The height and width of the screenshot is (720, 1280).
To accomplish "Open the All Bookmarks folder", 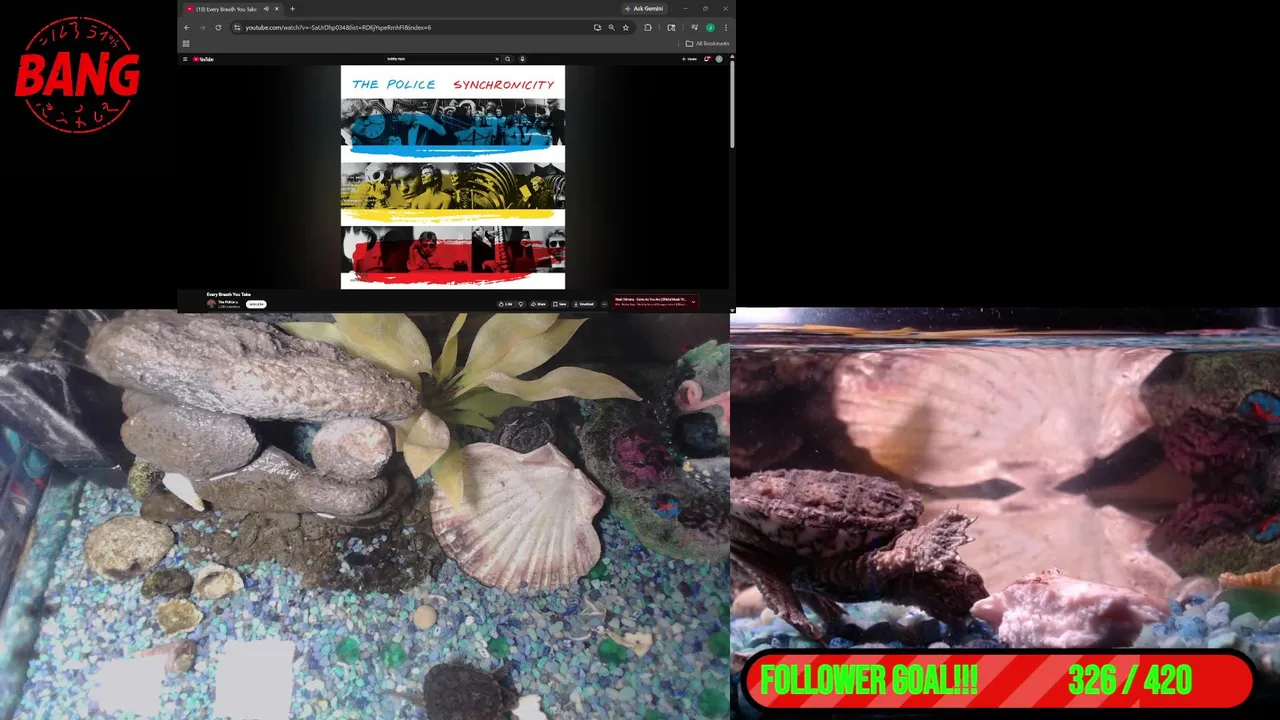I will click(707, 44).
